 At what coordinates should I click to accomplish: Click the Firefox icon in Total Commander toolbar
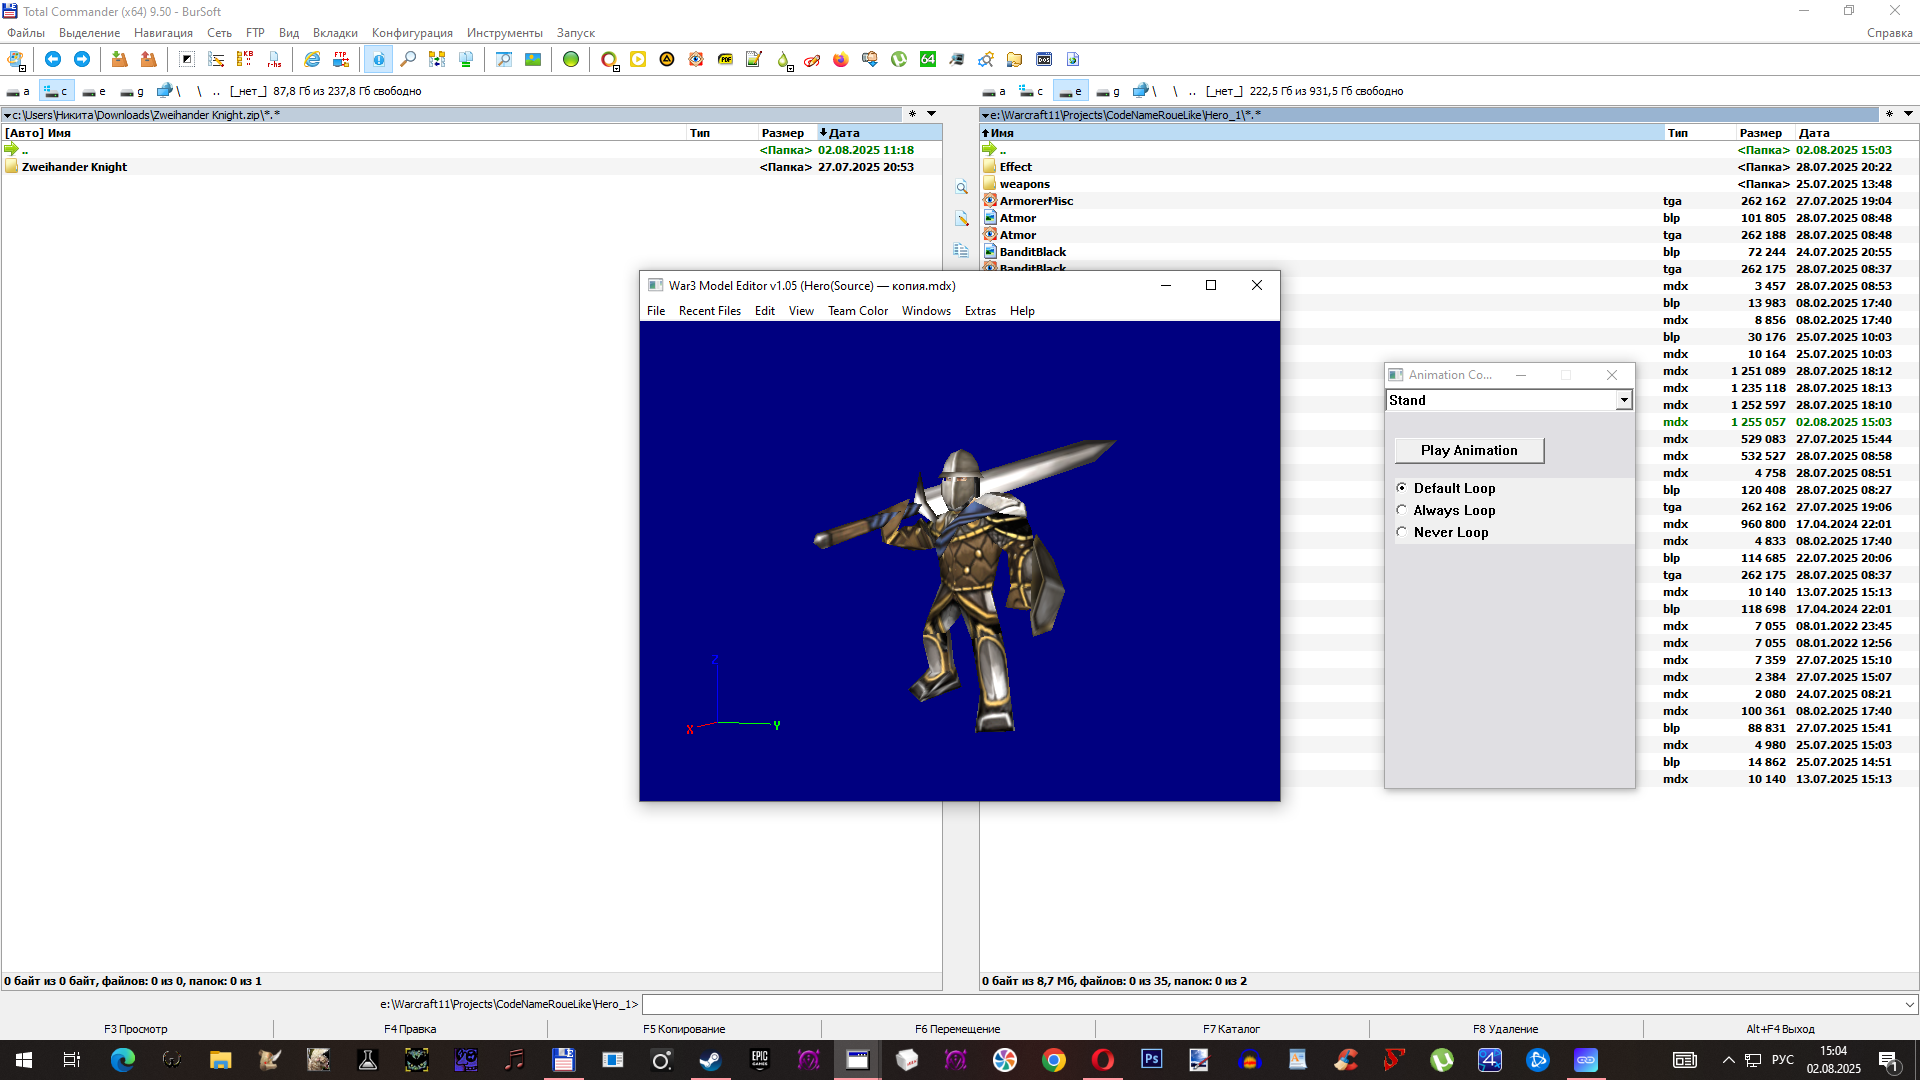click(841, 59)
